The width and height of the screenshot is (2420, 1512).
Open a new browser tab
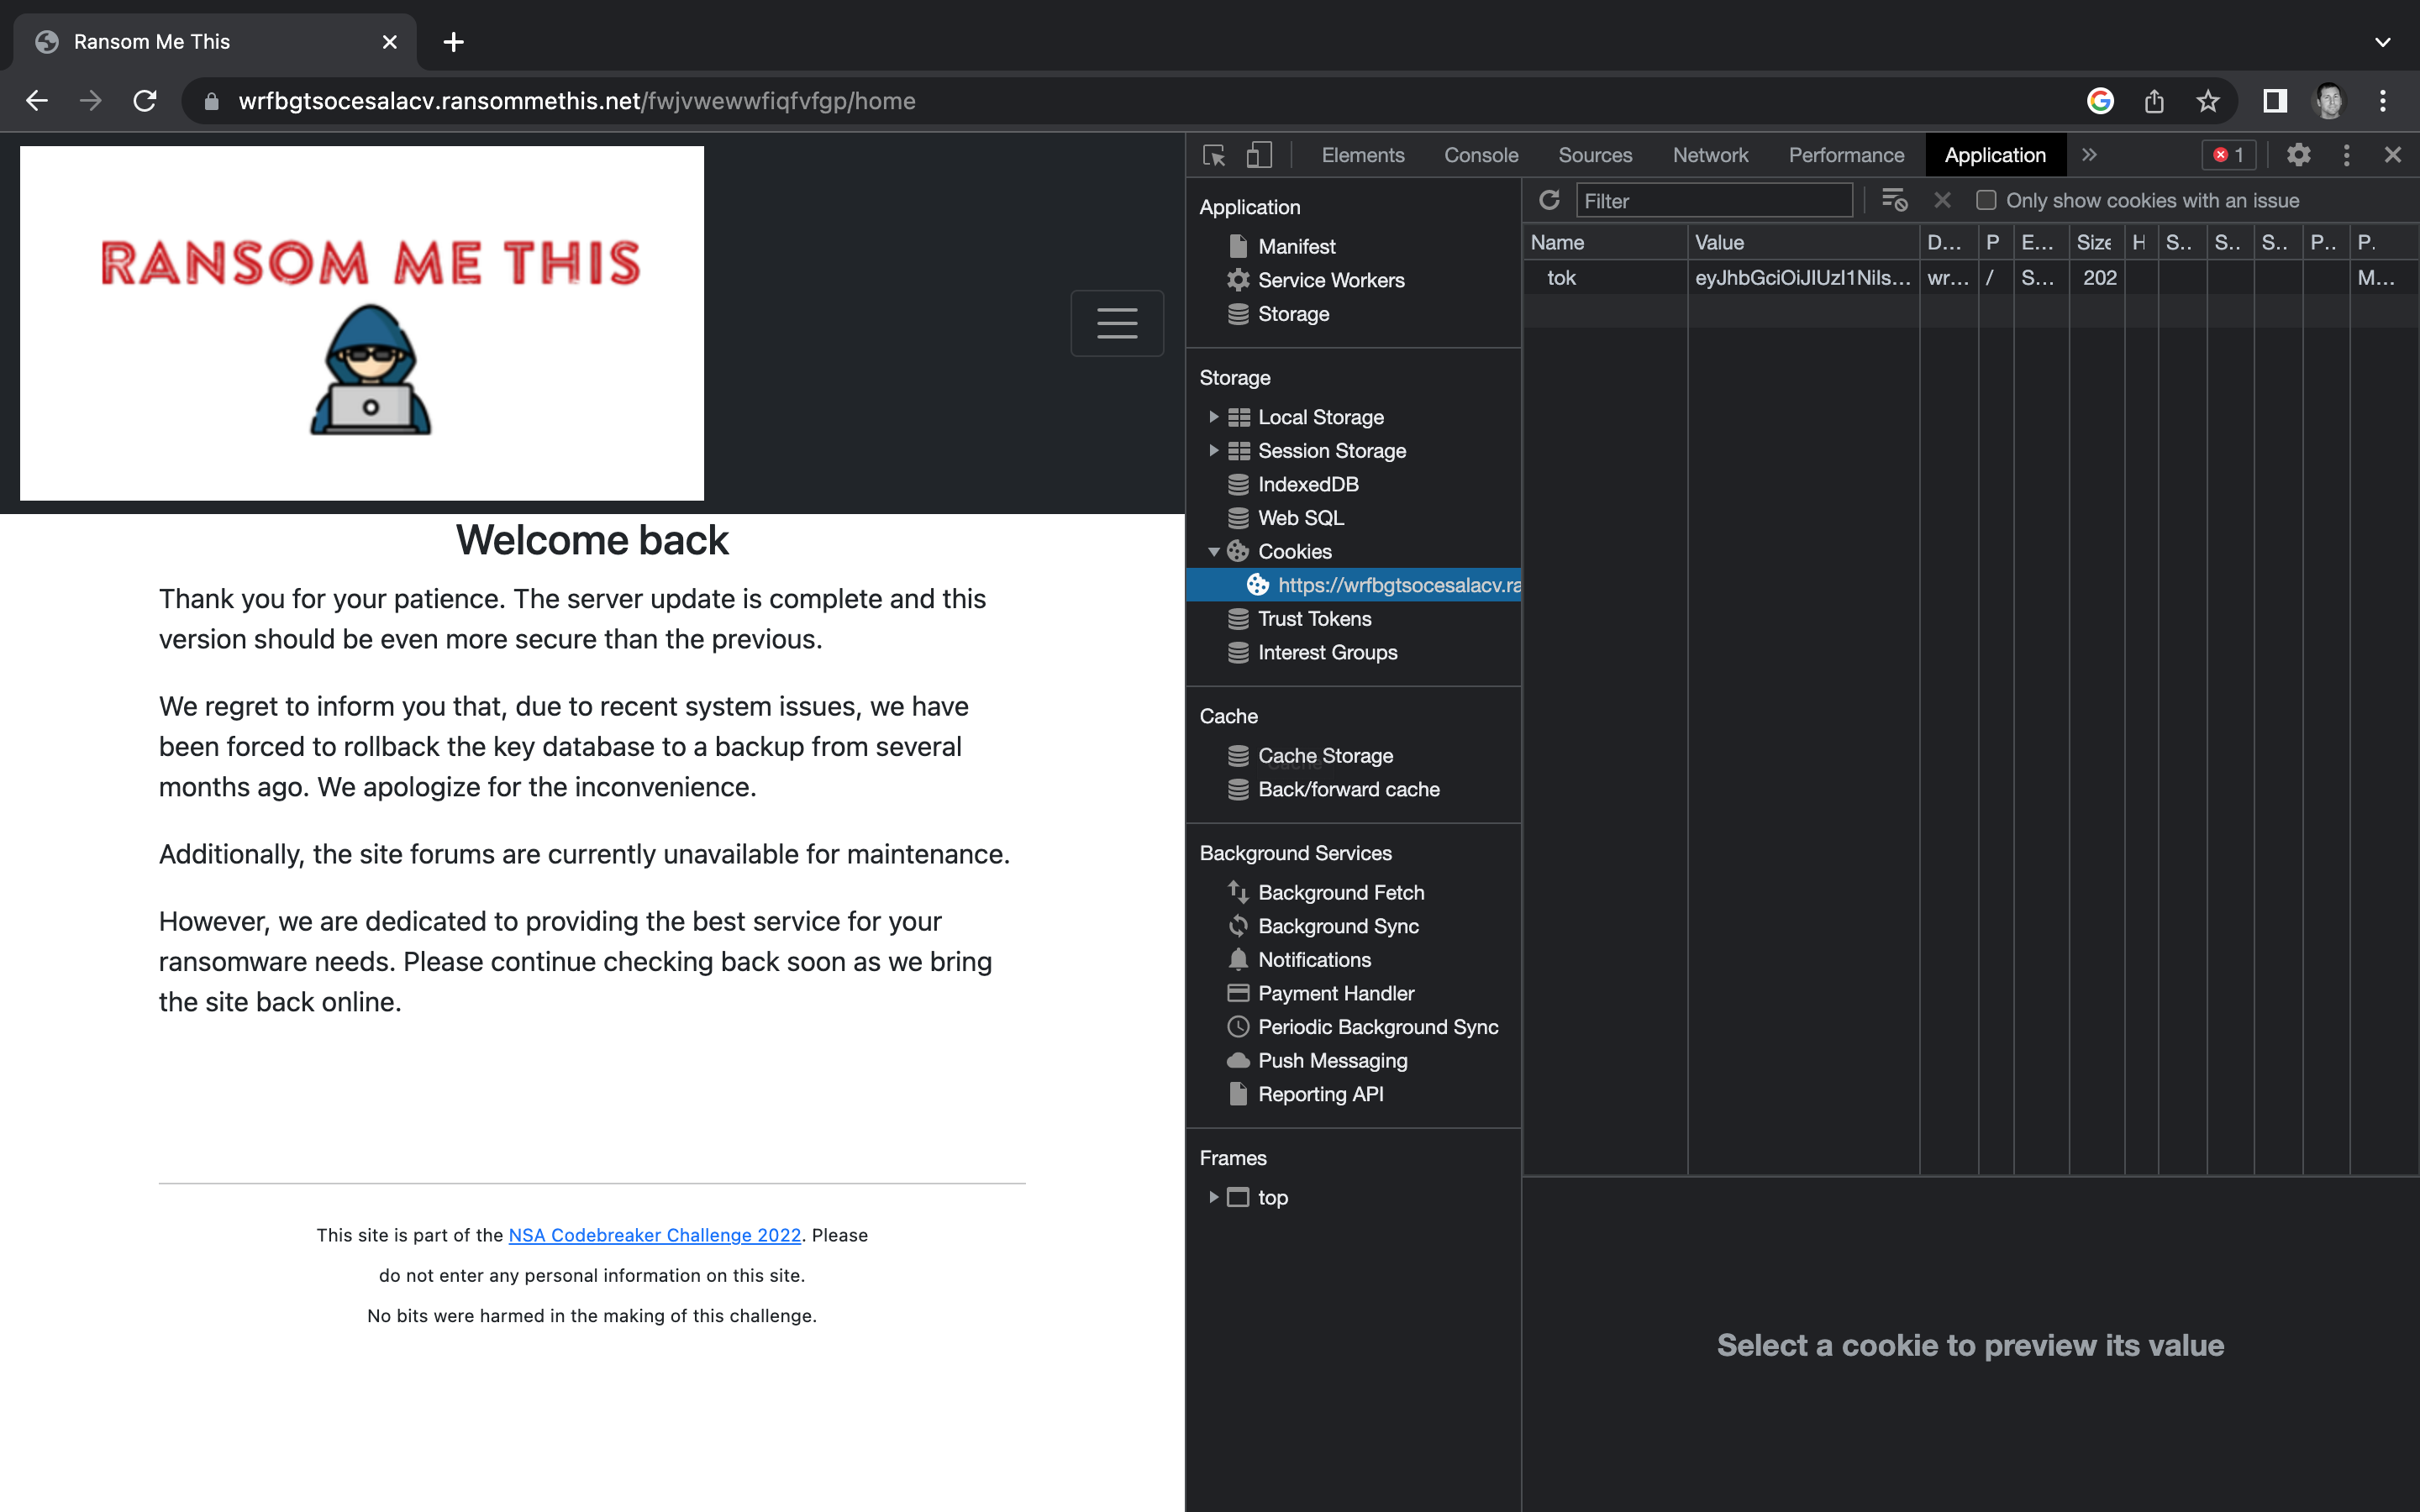point(453,42)
